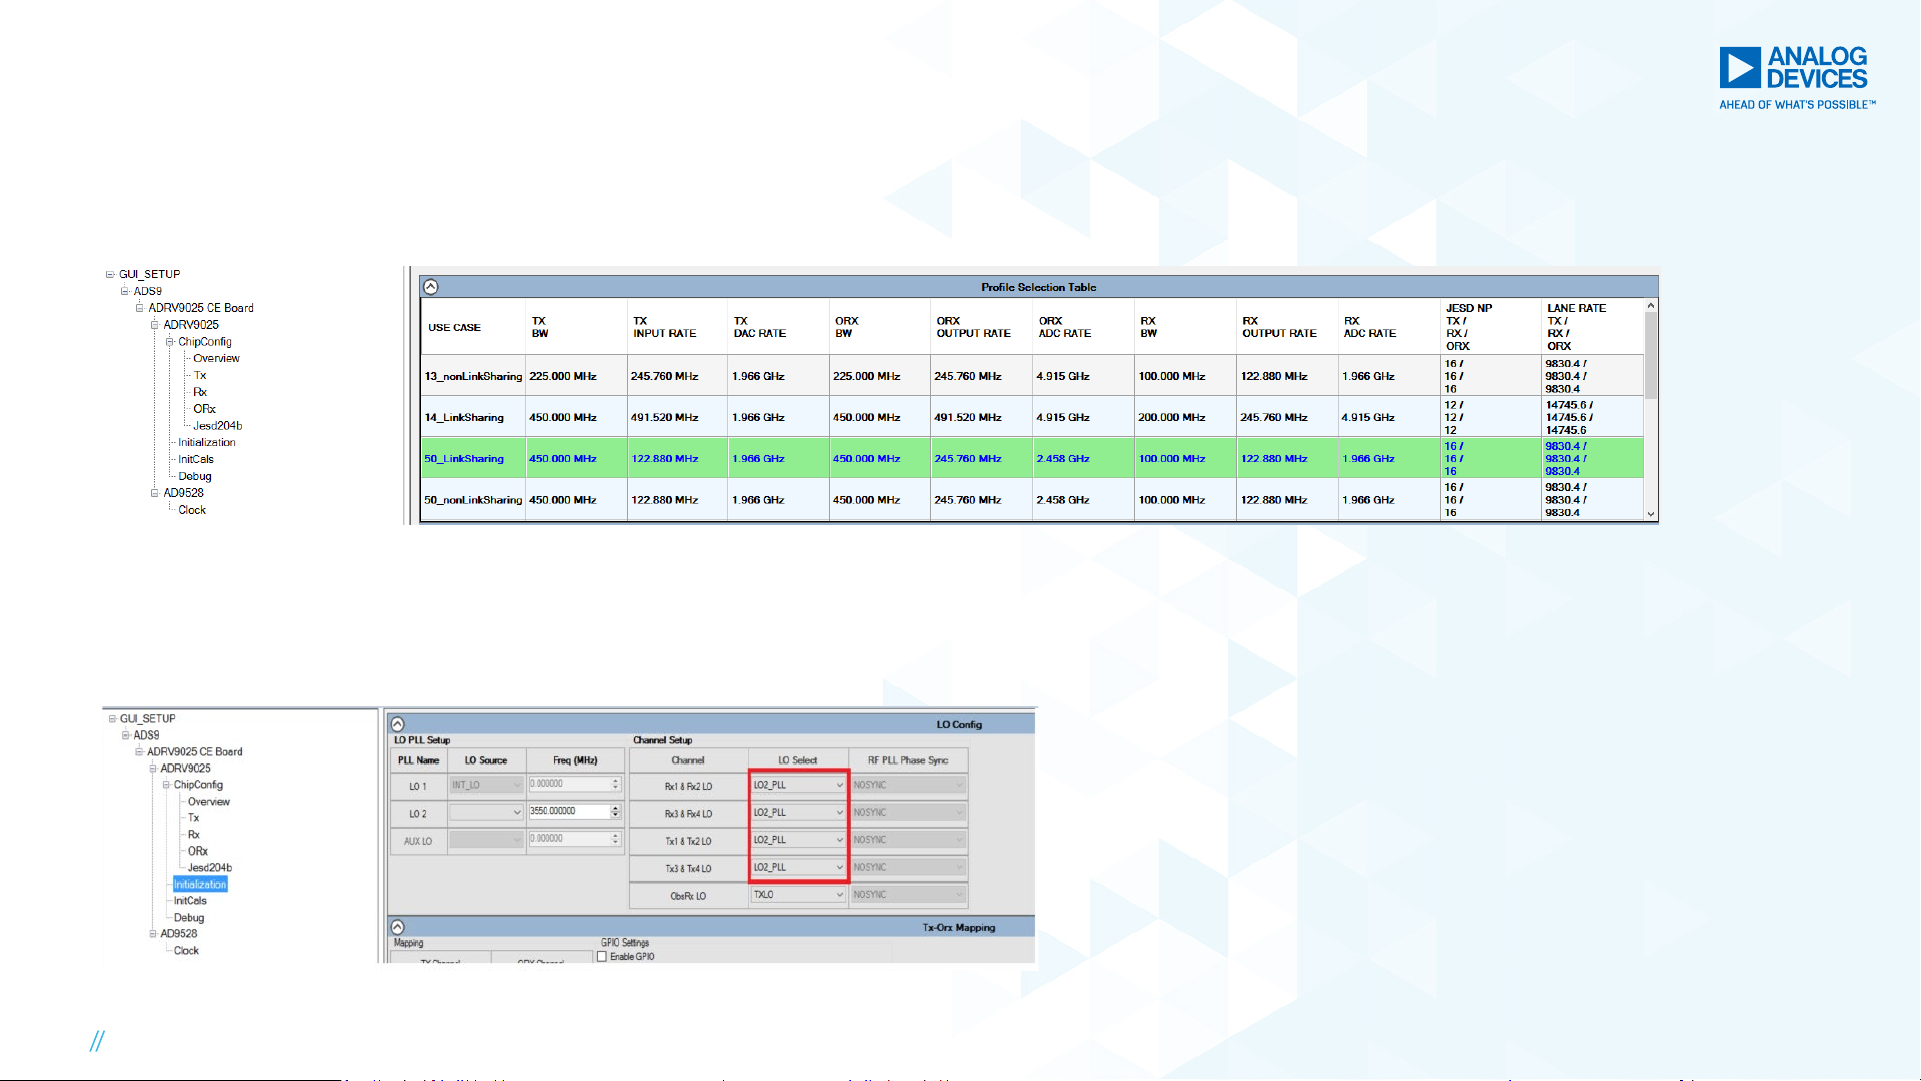
Task: Click the Freq (MHz) column header
Action: click(x=575, y=760)
